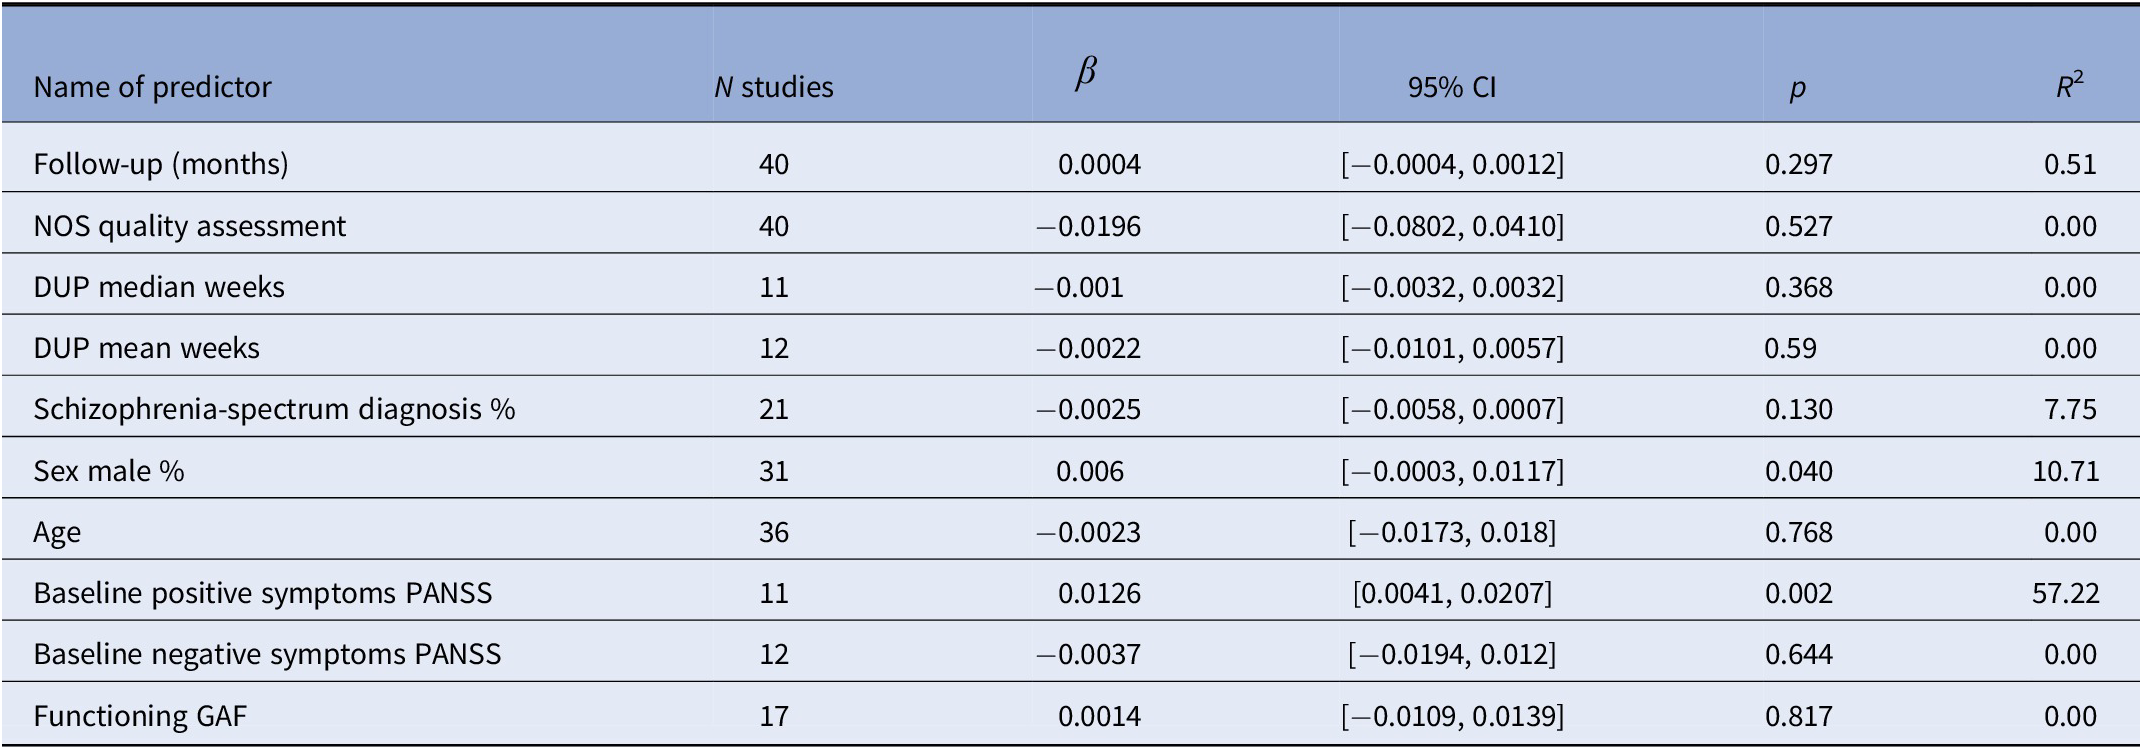Click the "95% CI" column header
The width and height of the screenshot is (2142, 749).
[x=1451, y=87]
